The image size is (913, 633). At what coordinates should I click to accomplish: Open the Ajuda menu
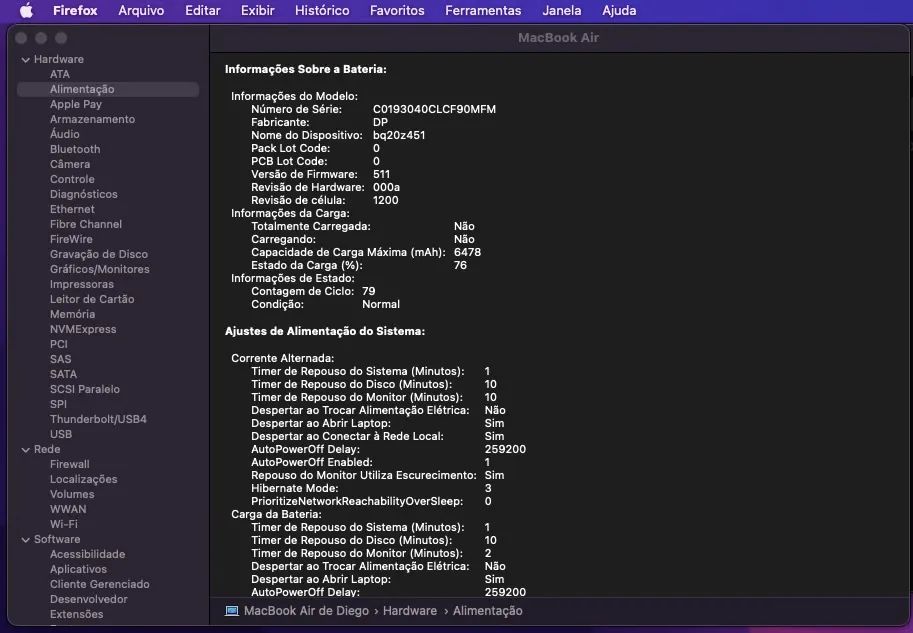pos(619,10)
